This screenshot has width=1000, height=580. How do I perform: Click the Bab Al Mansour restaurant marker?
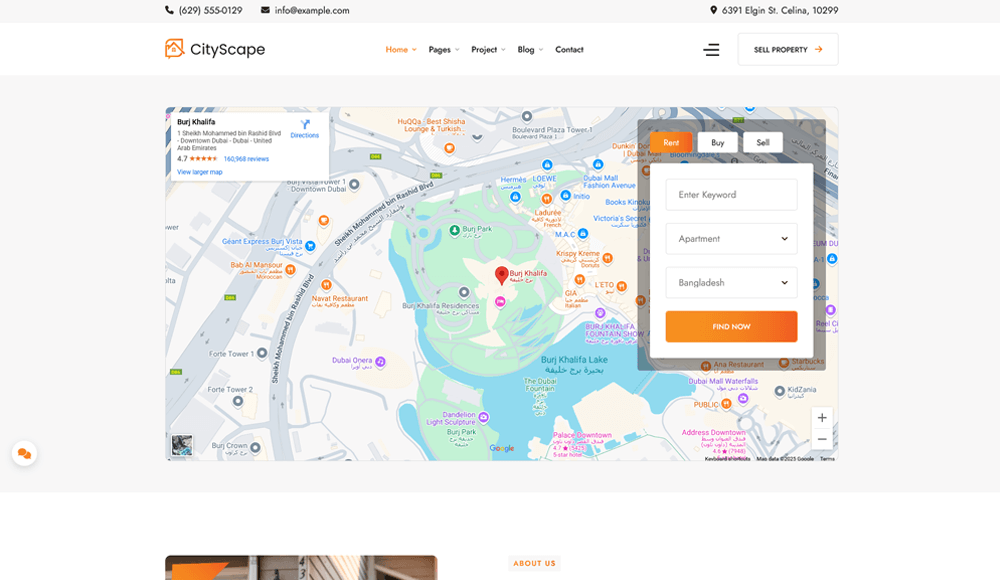(x=290, y=269)
